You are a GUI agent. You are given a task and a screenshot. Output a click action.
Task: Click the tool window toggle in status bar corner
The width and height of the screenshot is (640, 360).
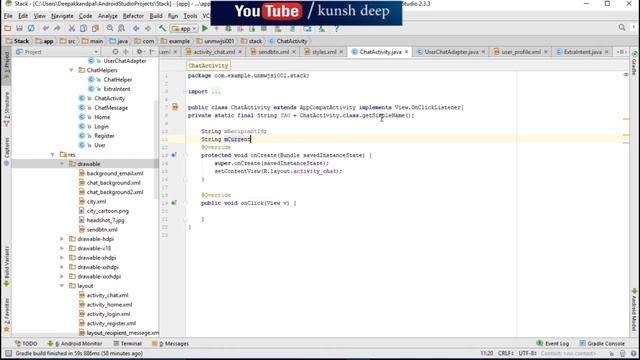pyautogui.click(x=8, y=353)
